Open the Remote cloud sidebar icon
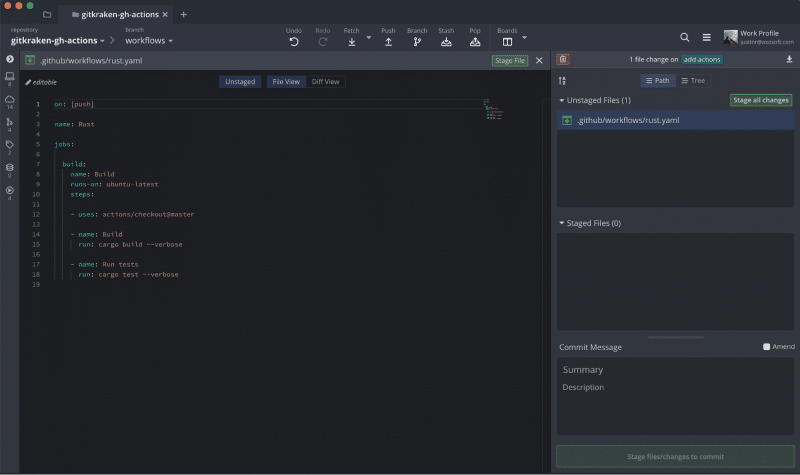The image size is (800, 475). [10, 99]
